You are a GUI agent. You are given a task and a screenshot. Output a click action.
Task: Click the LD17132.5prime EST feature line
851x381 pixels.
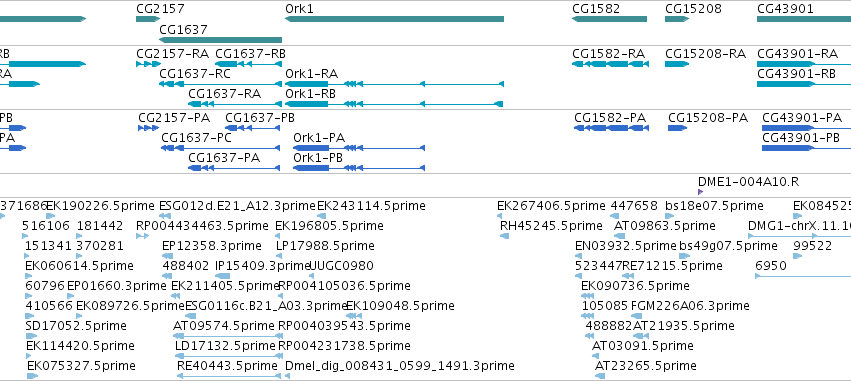[228, 356]
